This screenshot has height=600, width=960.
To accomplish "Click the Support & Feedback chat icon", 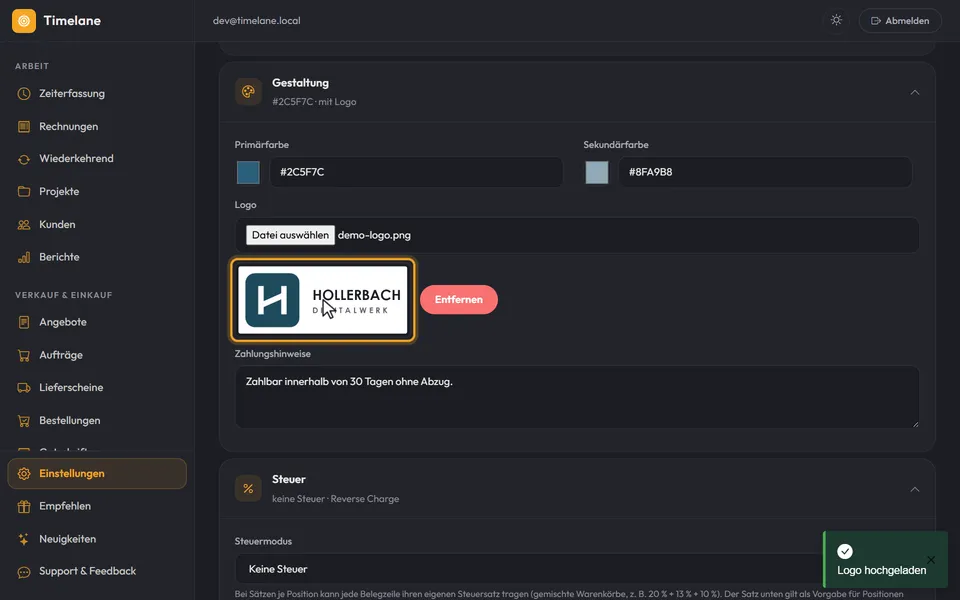I will (x=24, y=572).
